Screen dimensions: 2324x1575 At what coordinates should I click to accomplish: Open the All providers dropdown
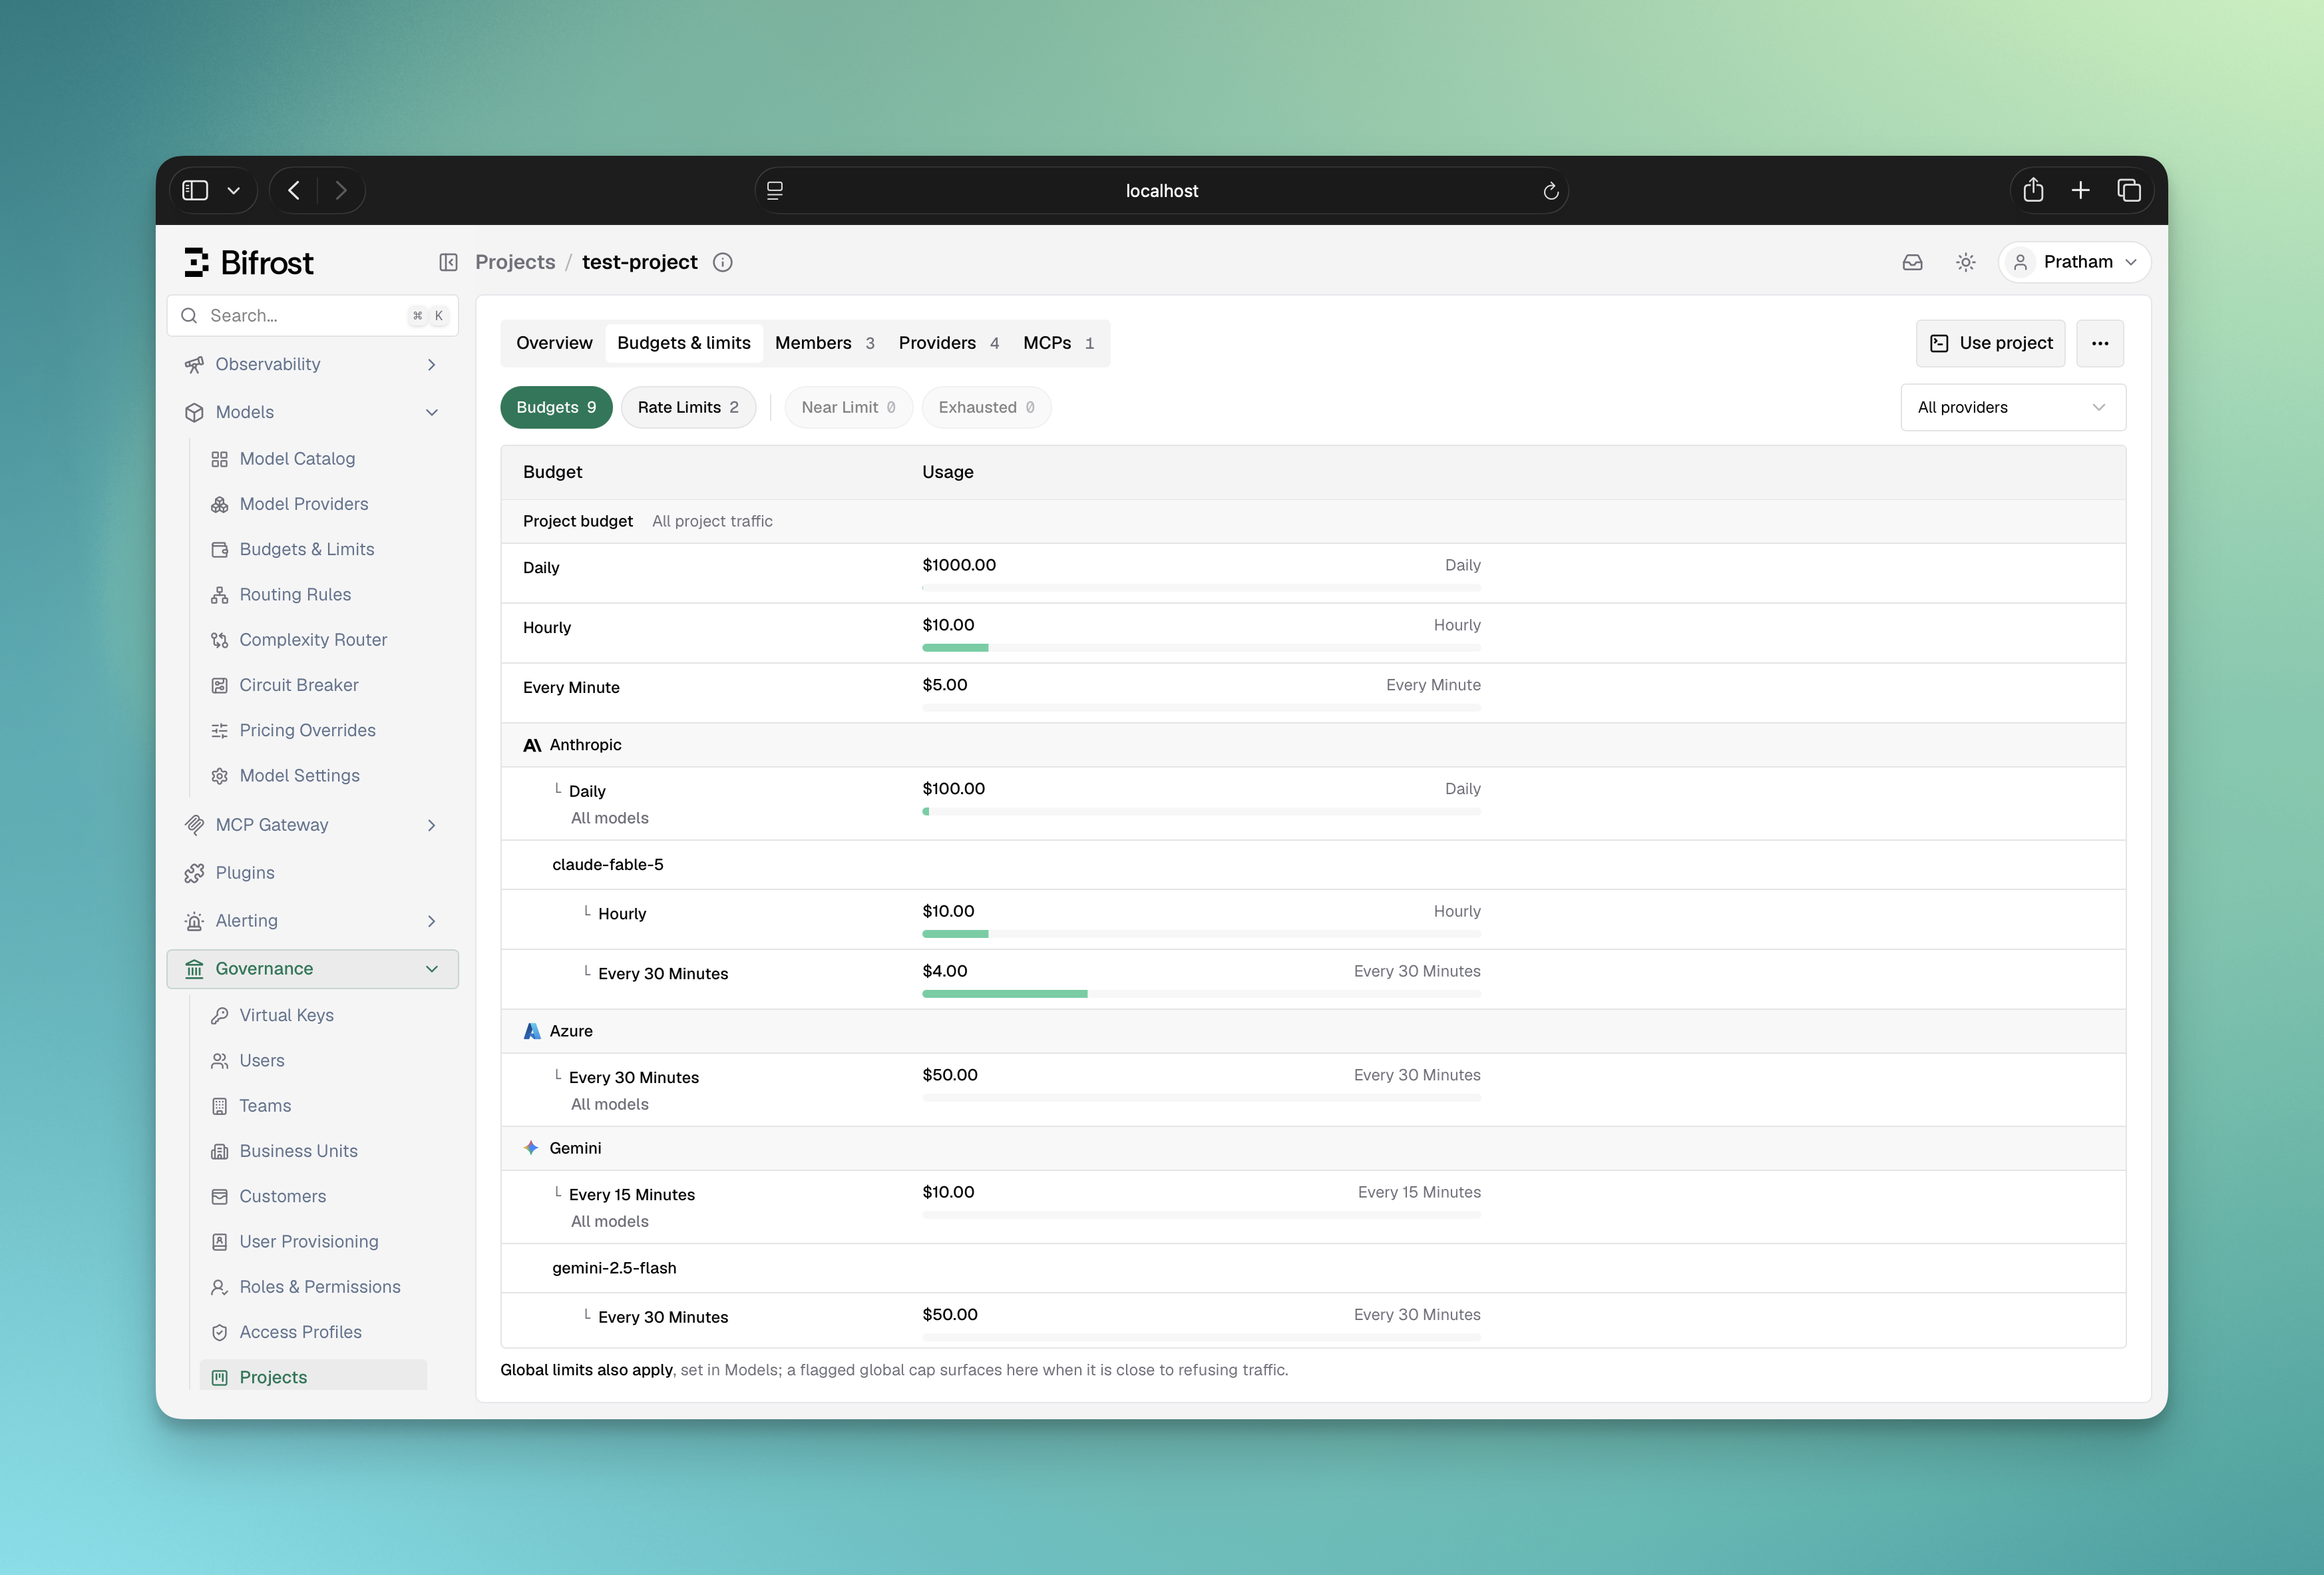[x=2012, y=407]
